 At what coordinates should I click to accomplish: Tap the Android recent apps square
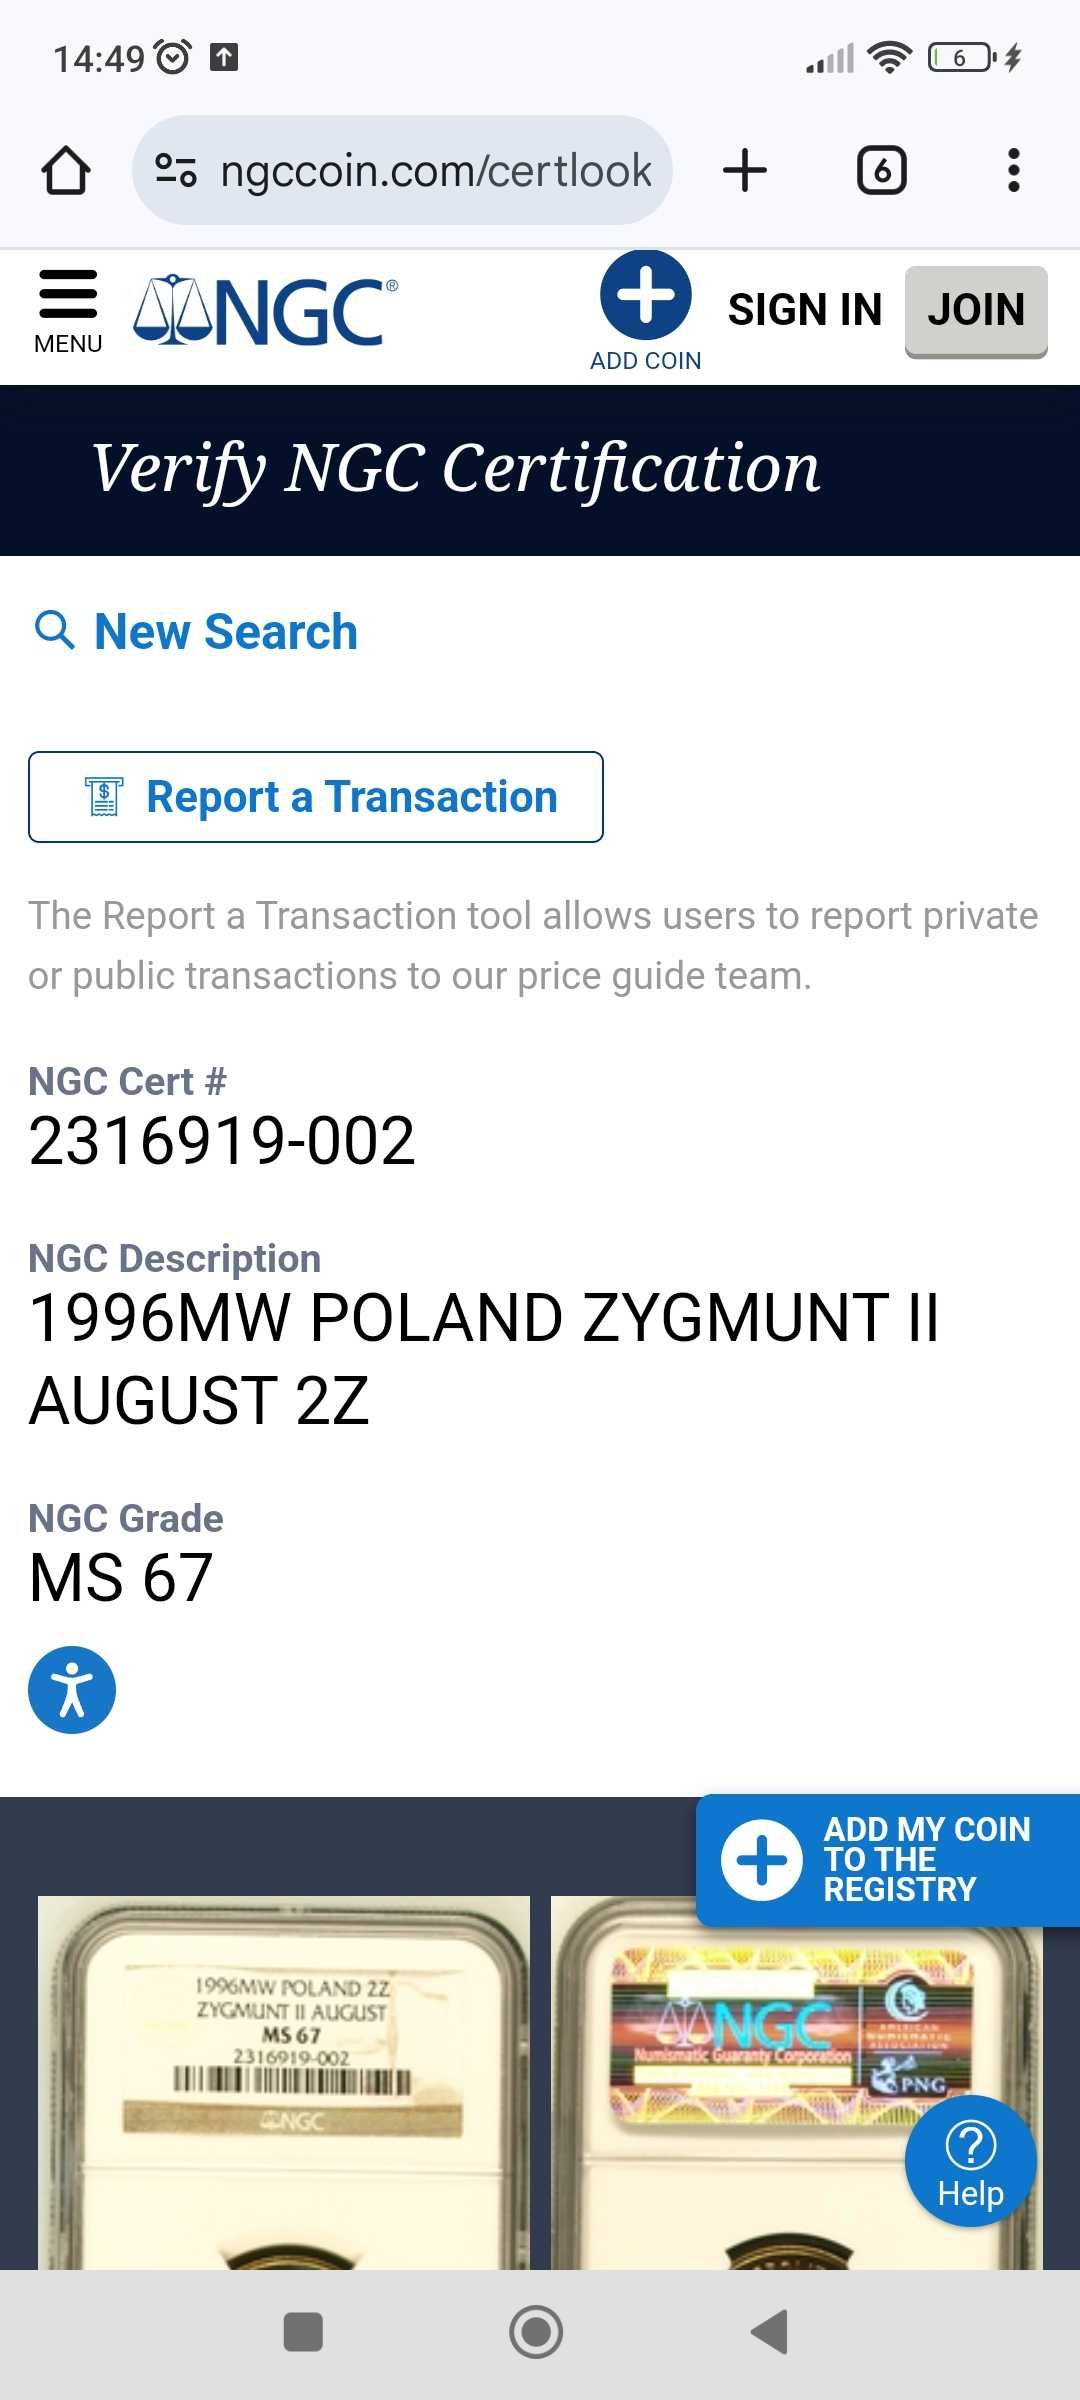[303, 2332]
